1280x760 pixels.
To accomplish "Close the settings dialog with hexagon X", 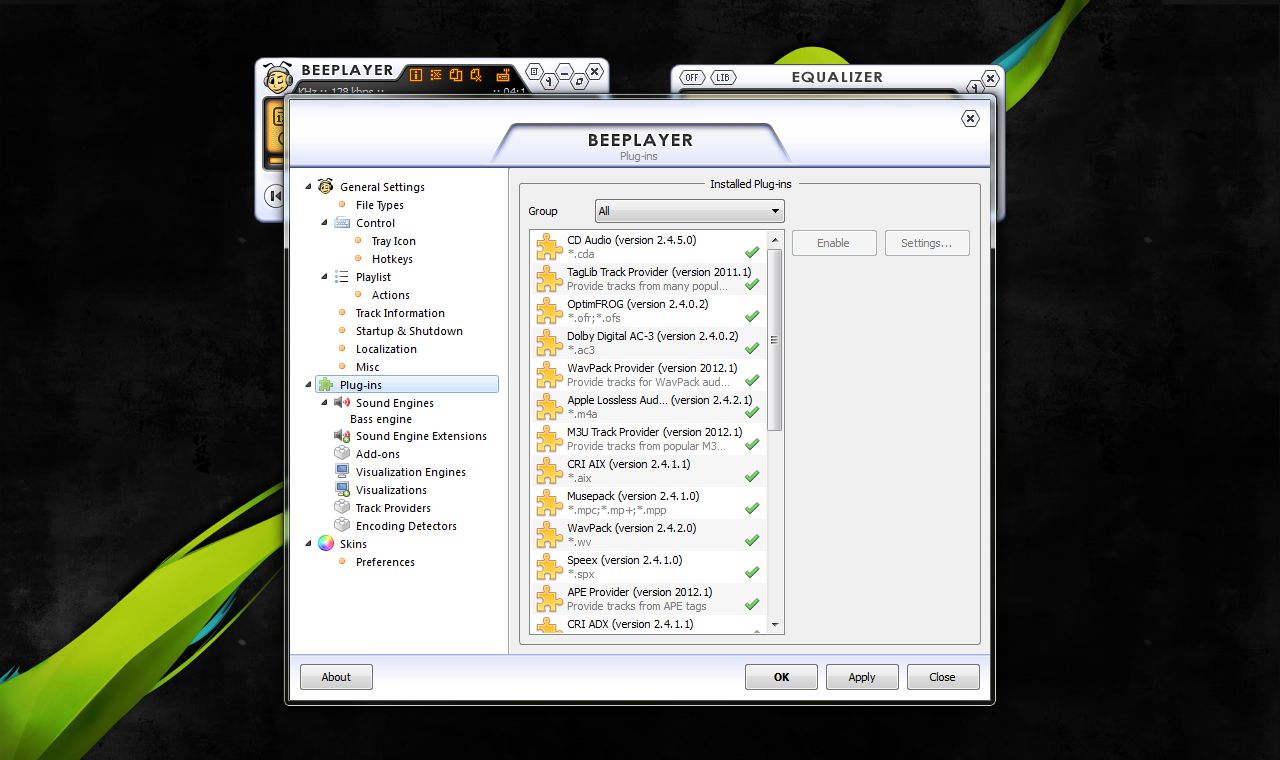I will [970, 119].
